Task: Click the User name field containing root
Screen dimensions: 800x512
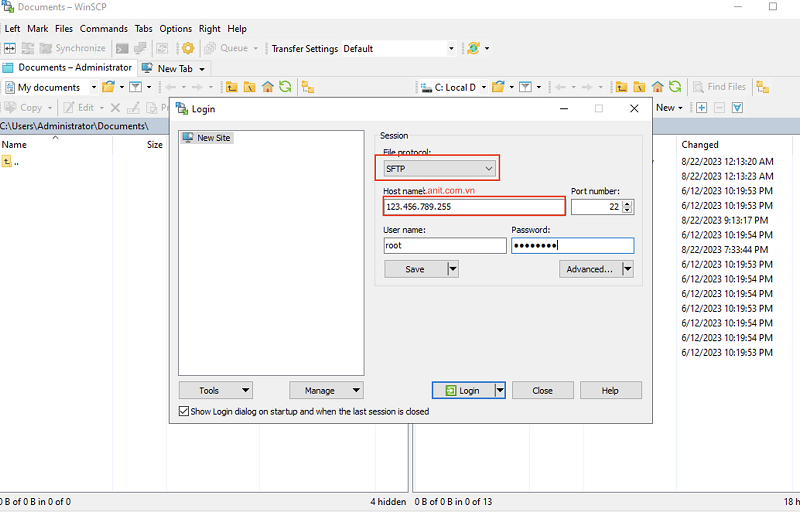Action: pos(445,246)
